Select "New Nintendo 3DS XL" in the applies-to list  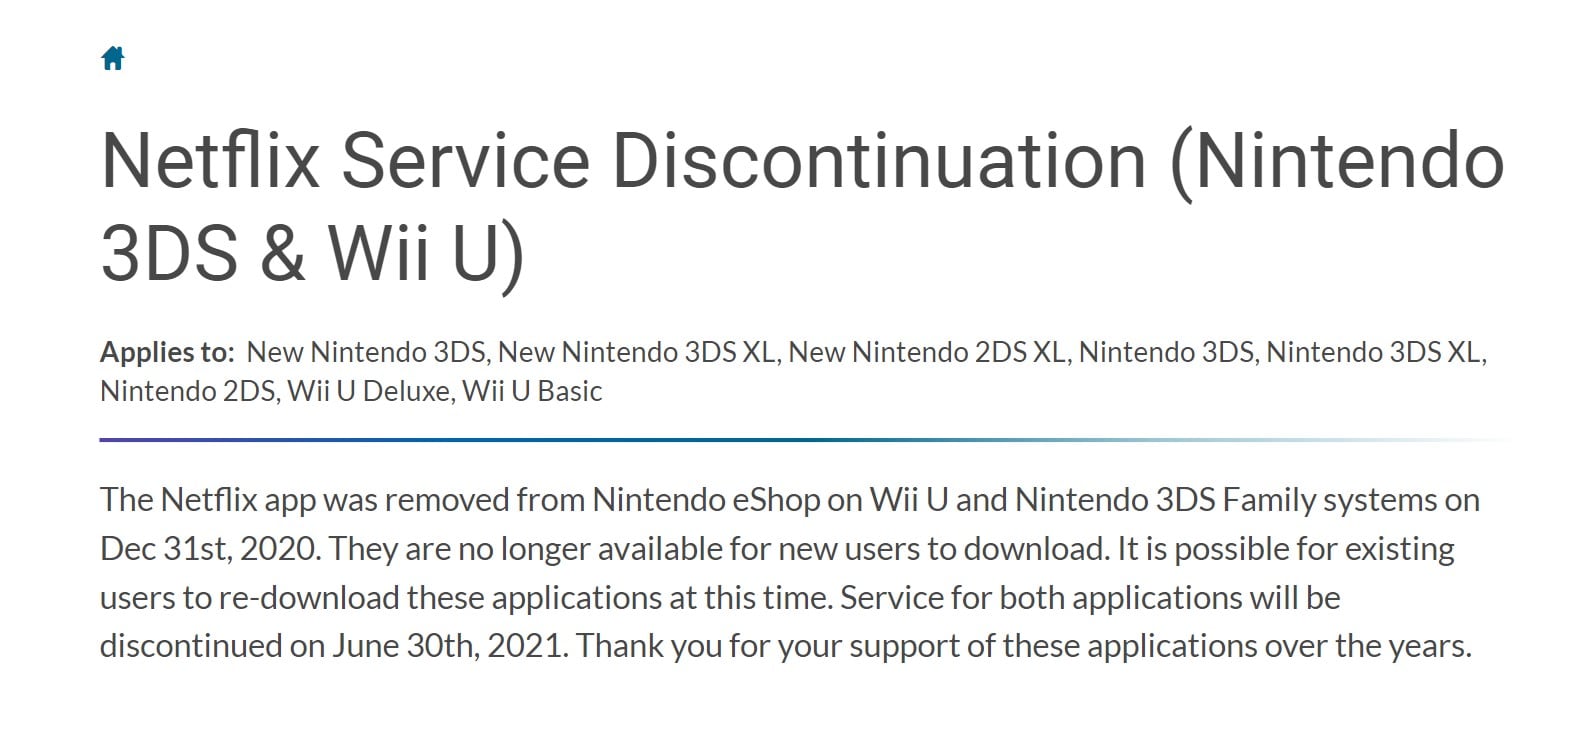click(637, 353)
